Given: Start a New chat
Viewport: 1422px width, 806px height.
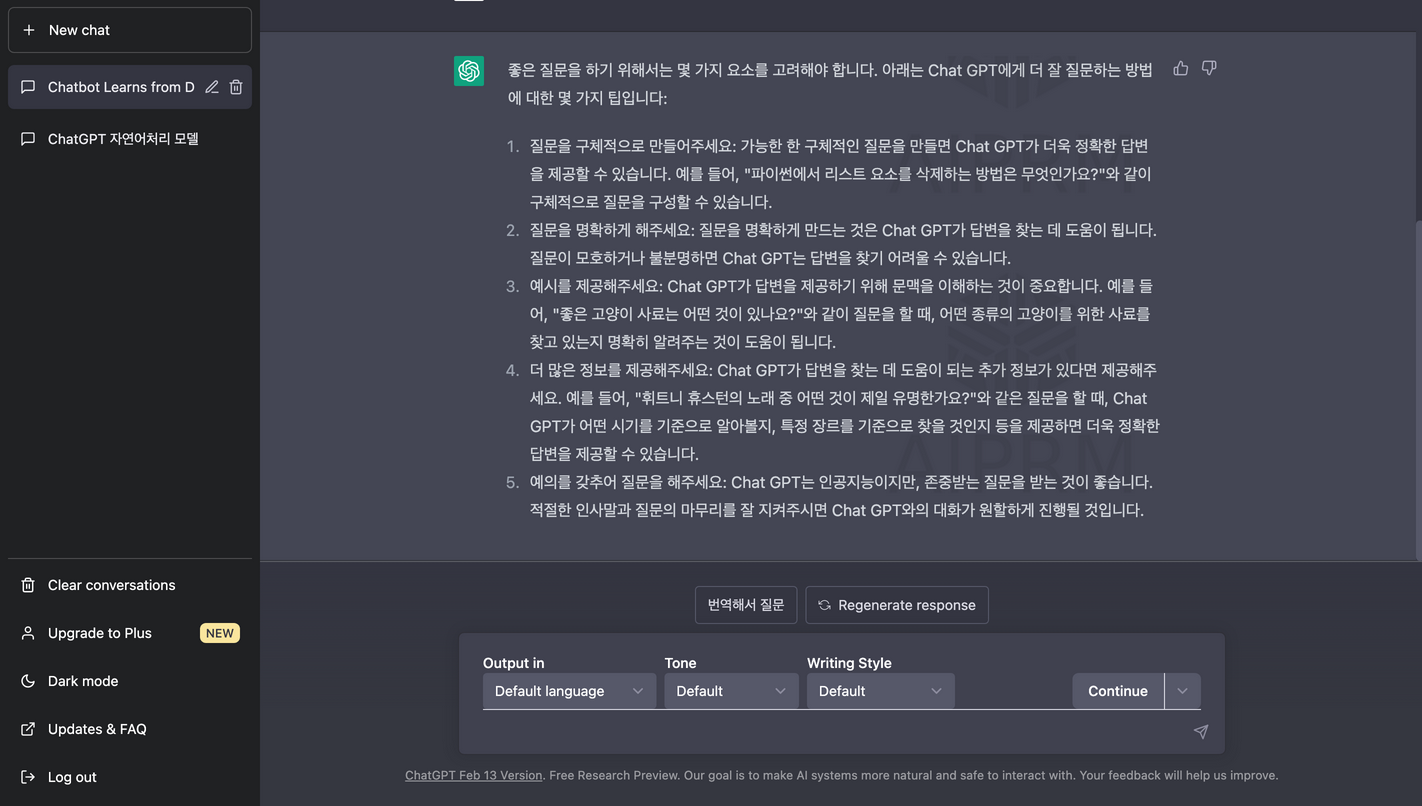Looking at the screenshot, I should click(x=130, y=30).
